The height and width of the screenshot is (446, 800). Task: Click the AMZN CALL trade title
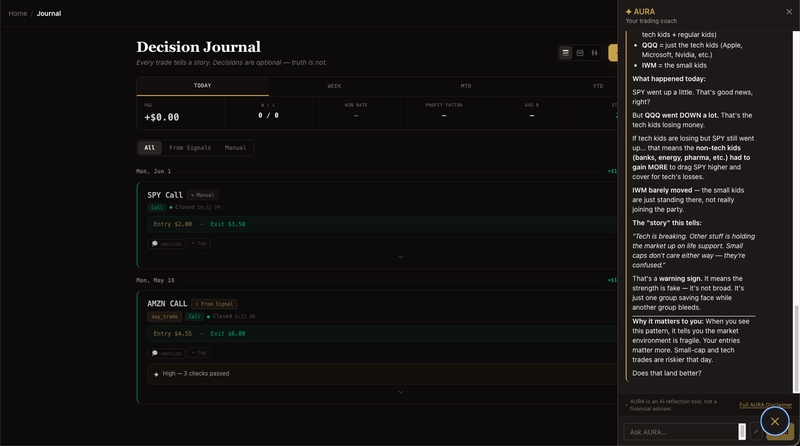[x=167, y=304]
